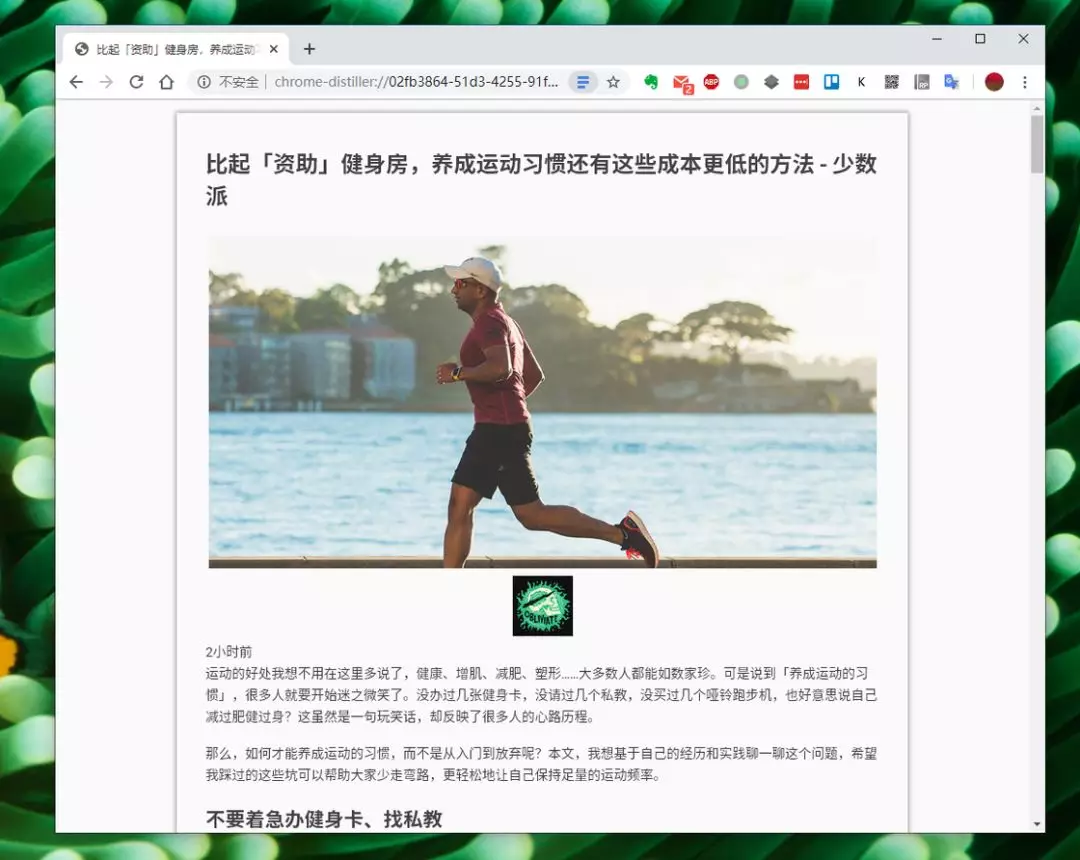Open the Evernote Web Clipper extension
The image size is (1080, 860).
(x=651, y=82)
